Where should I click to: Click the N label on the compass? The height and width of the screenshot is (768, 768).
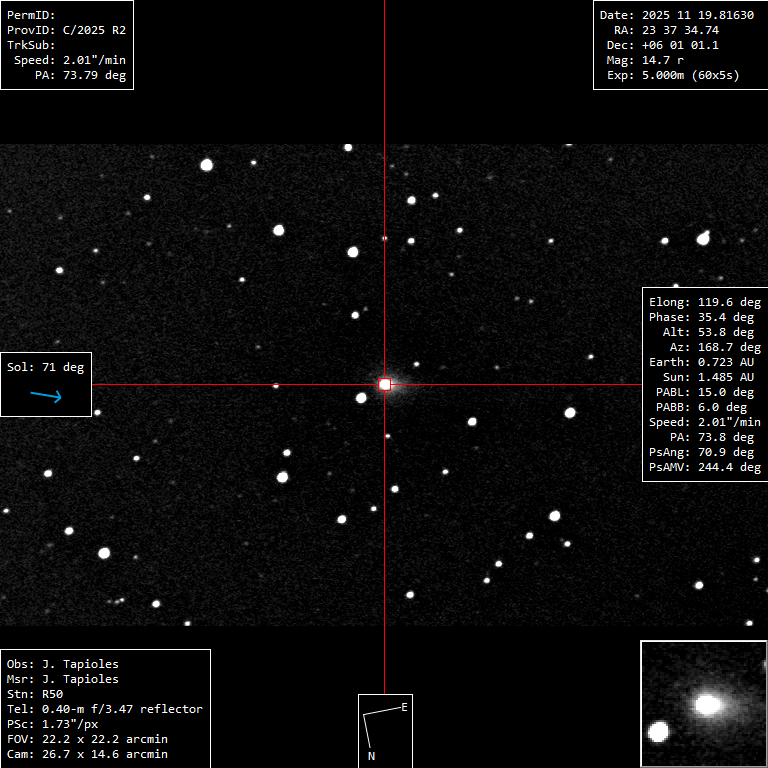tap(371, 756)
